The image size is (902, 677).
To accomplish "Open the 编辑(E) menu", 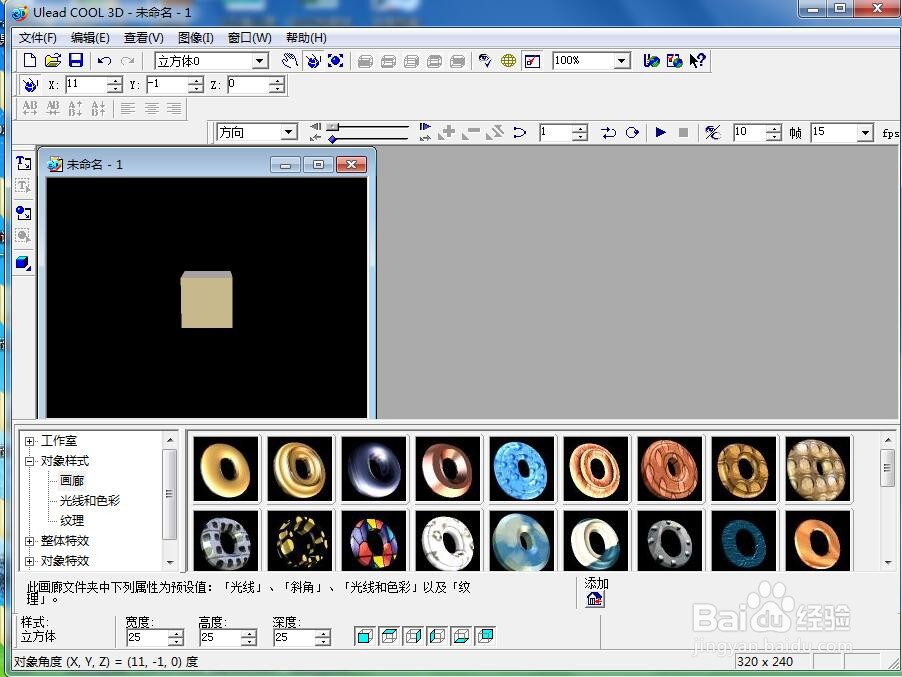I will point(90,38).
